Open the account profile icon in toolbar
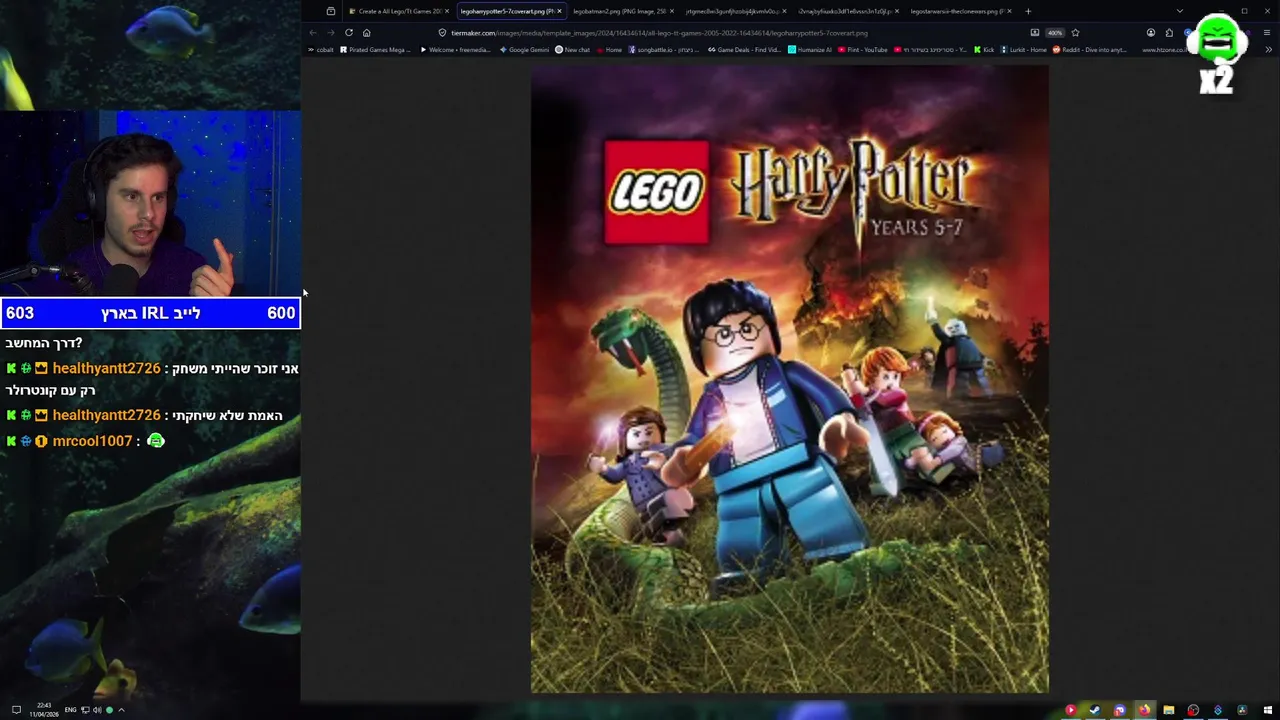The image size is (1280, 720). [x=1151, y=32]
